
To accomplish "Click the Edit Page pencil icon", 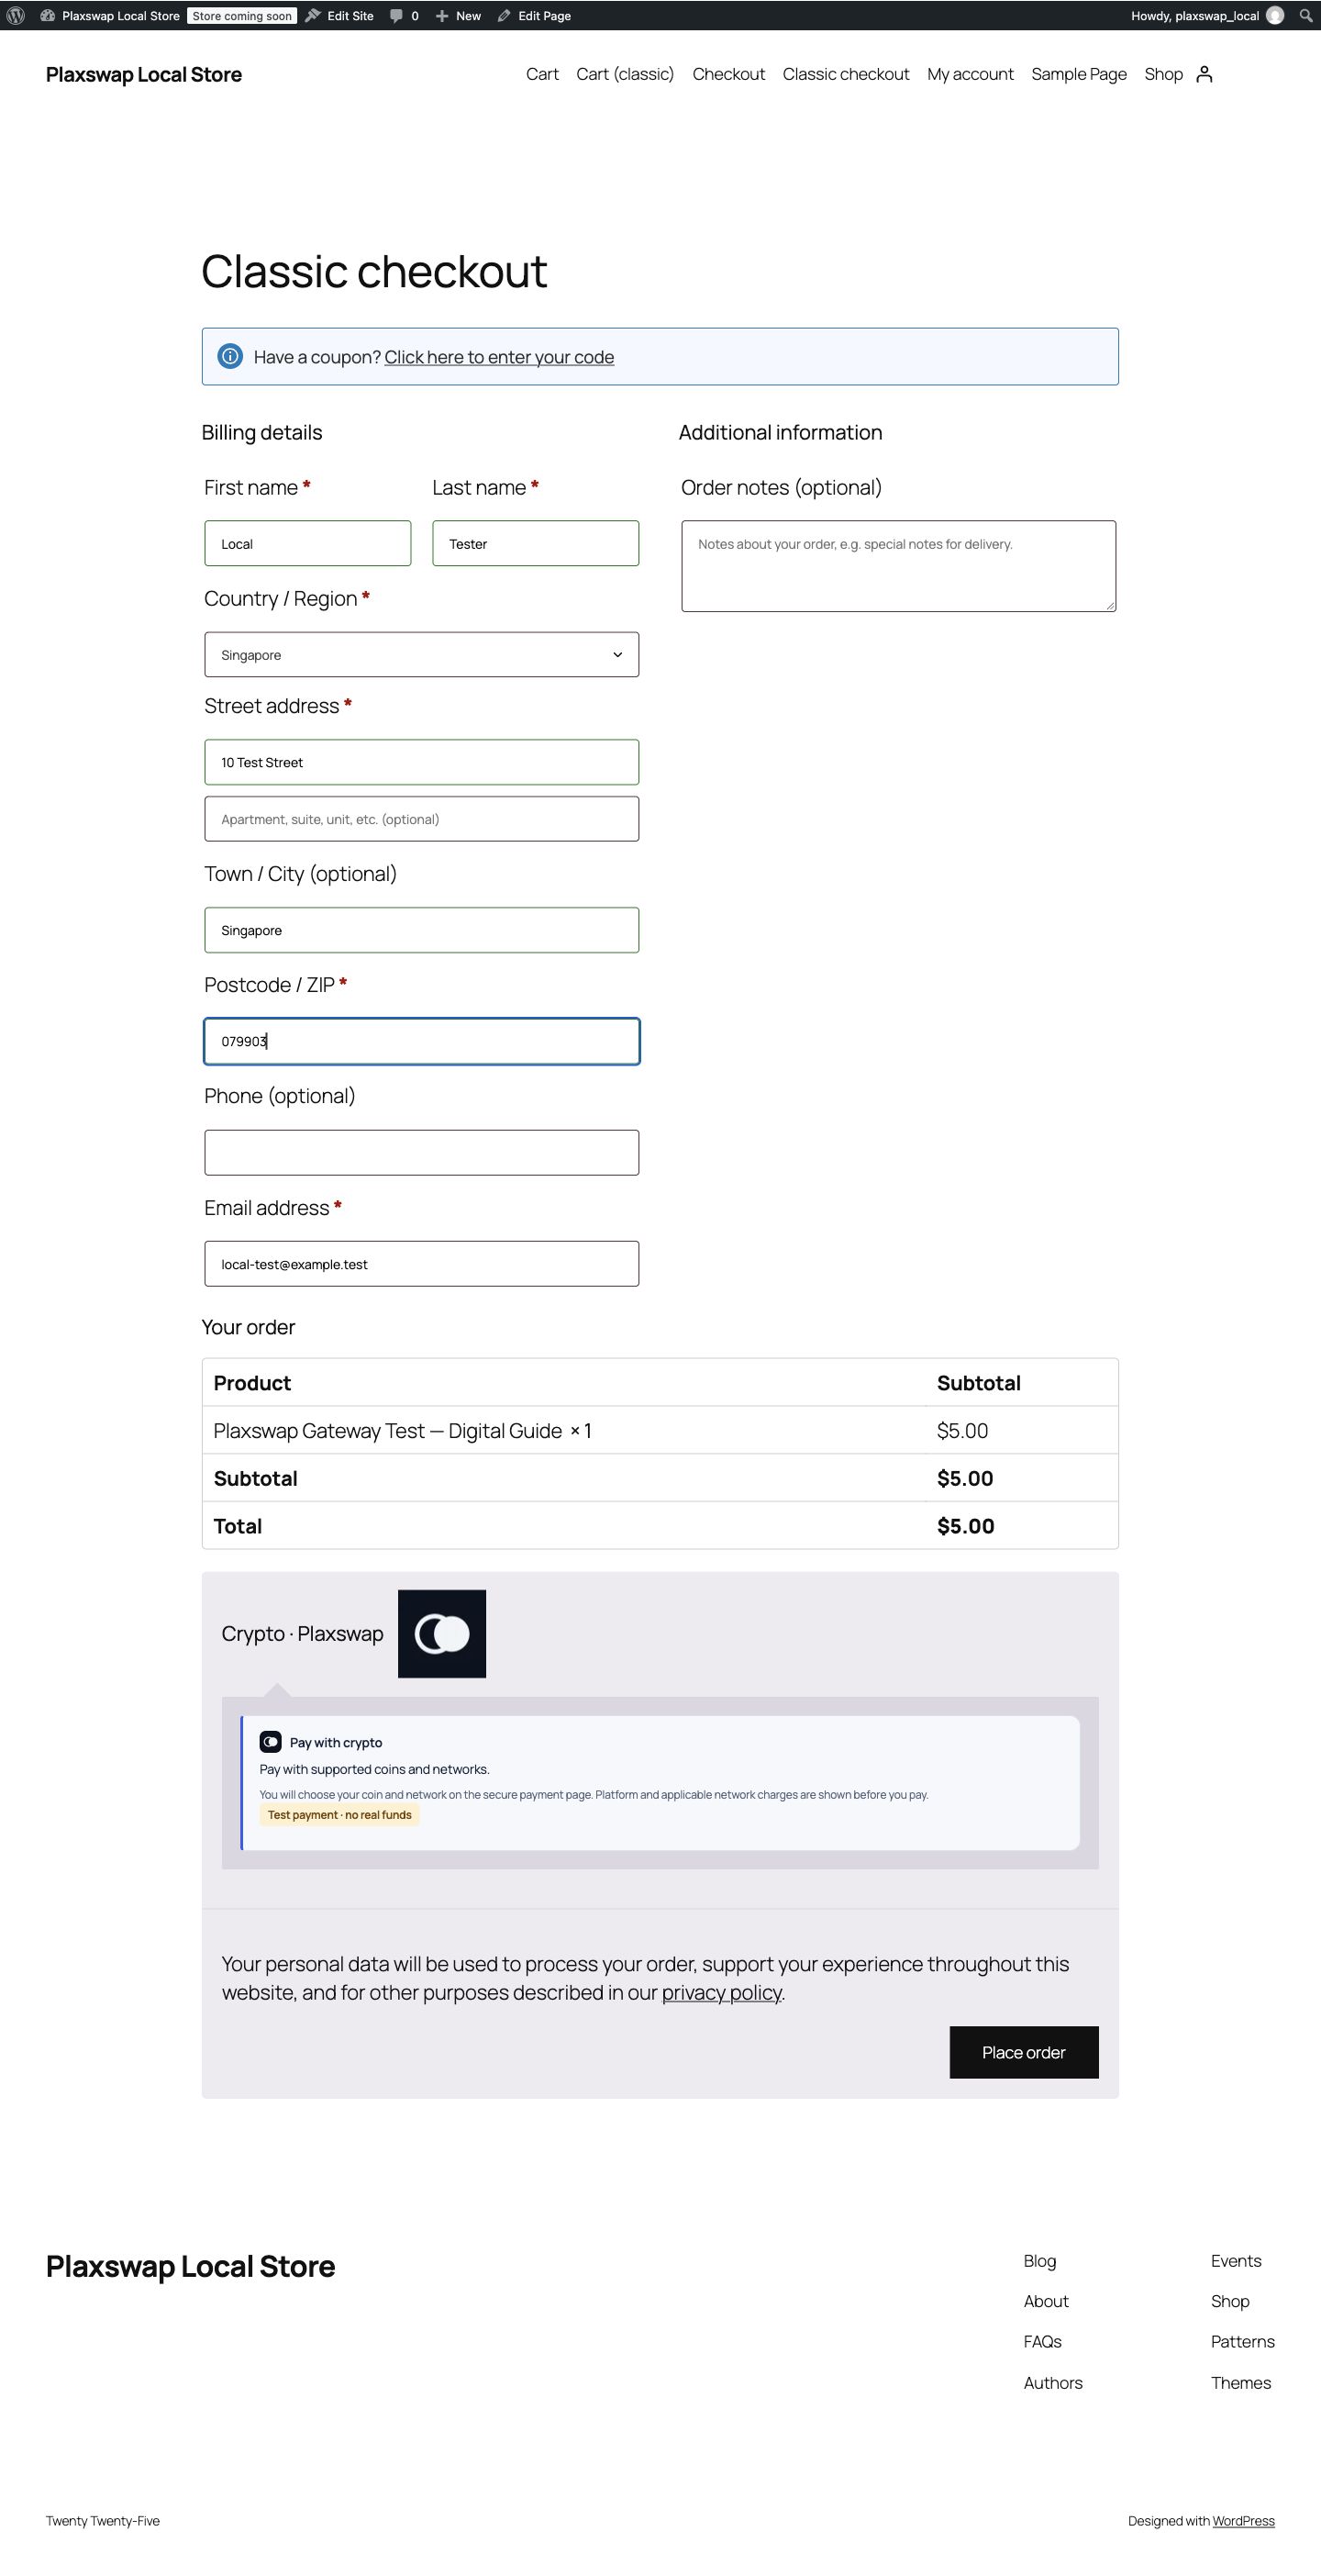I will click(504, 16).
